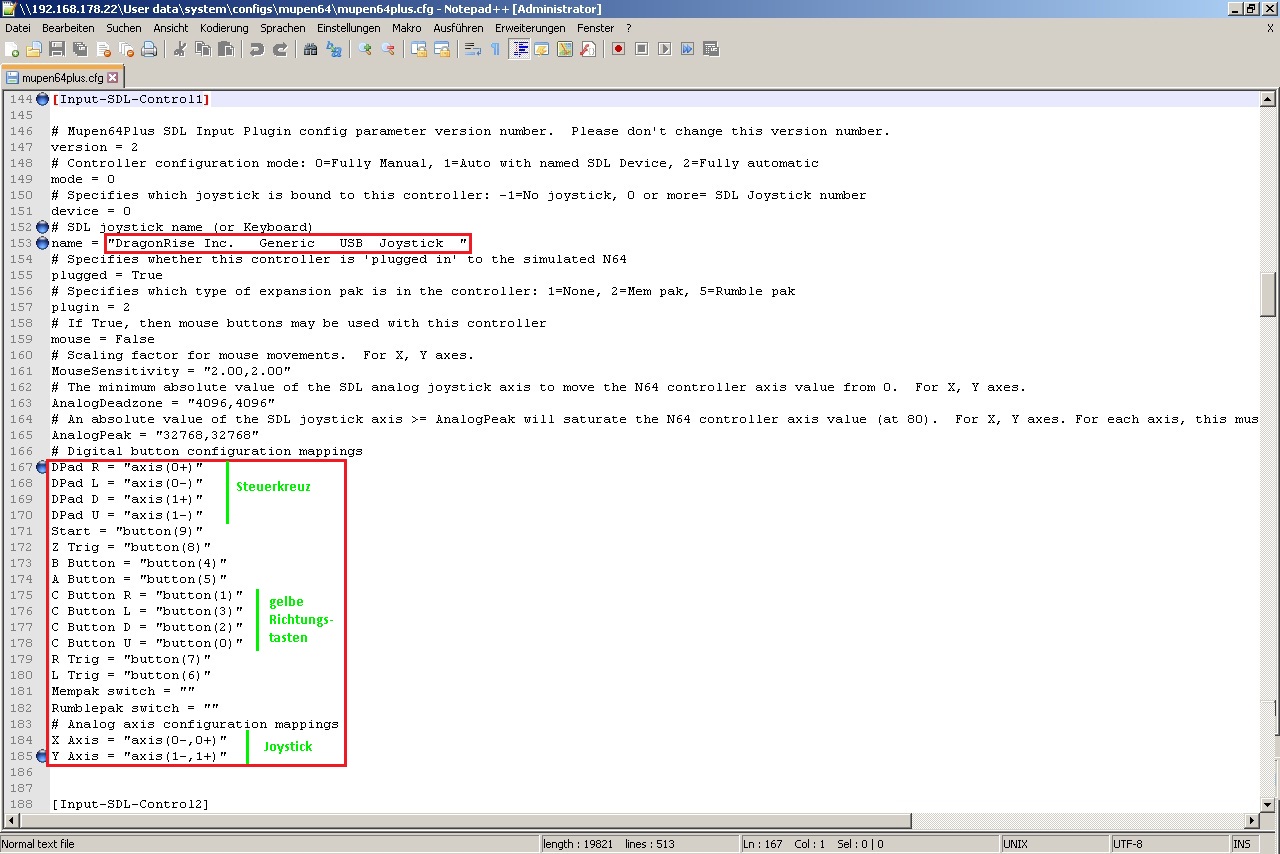Toggle the indent guide toolbar button
The height and width of the screenshot is (854, 1280).
tap(519, 49)
